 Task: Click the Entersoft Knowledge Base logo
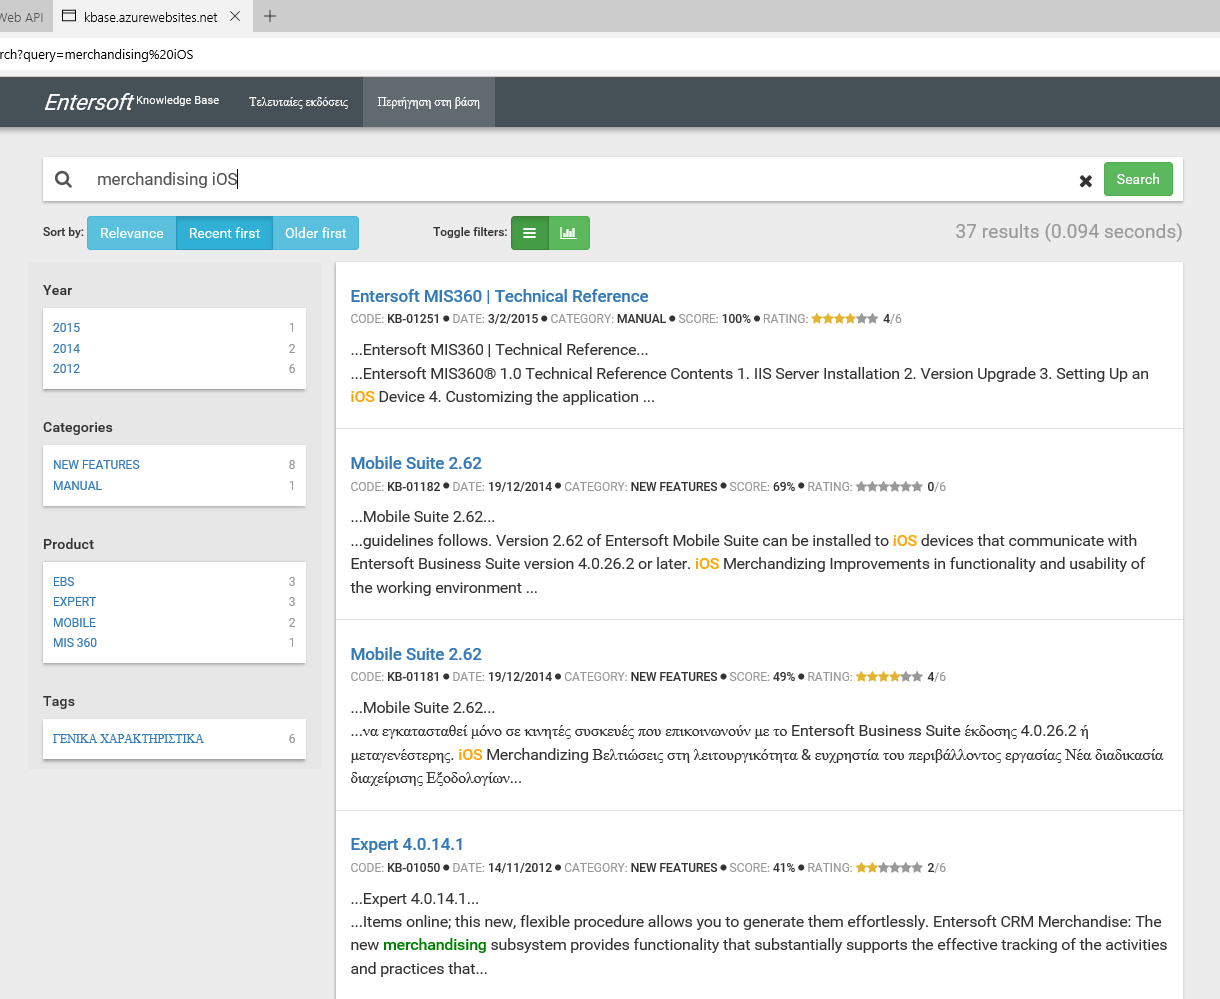tap(131, 101)
